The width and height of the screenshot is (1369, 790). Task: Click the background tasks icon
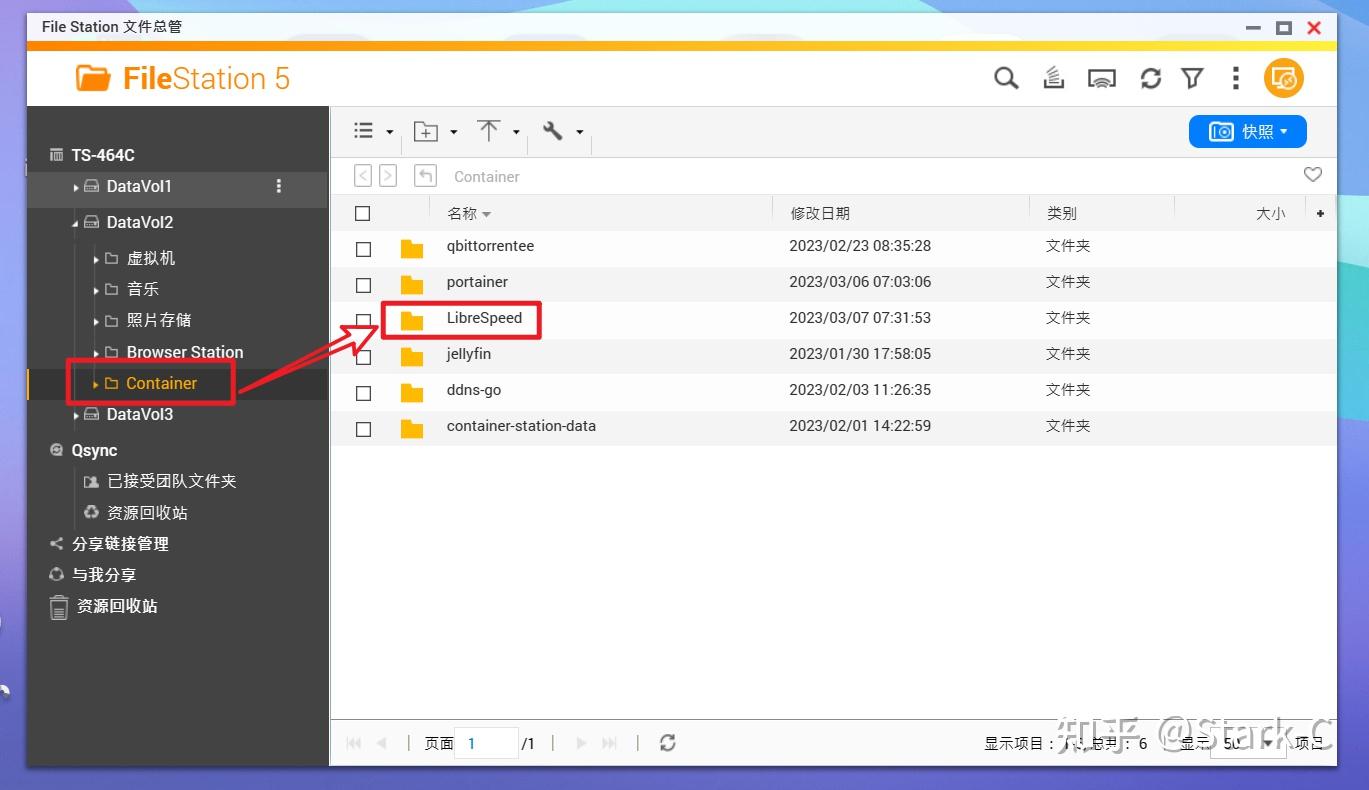[1053, 77]
